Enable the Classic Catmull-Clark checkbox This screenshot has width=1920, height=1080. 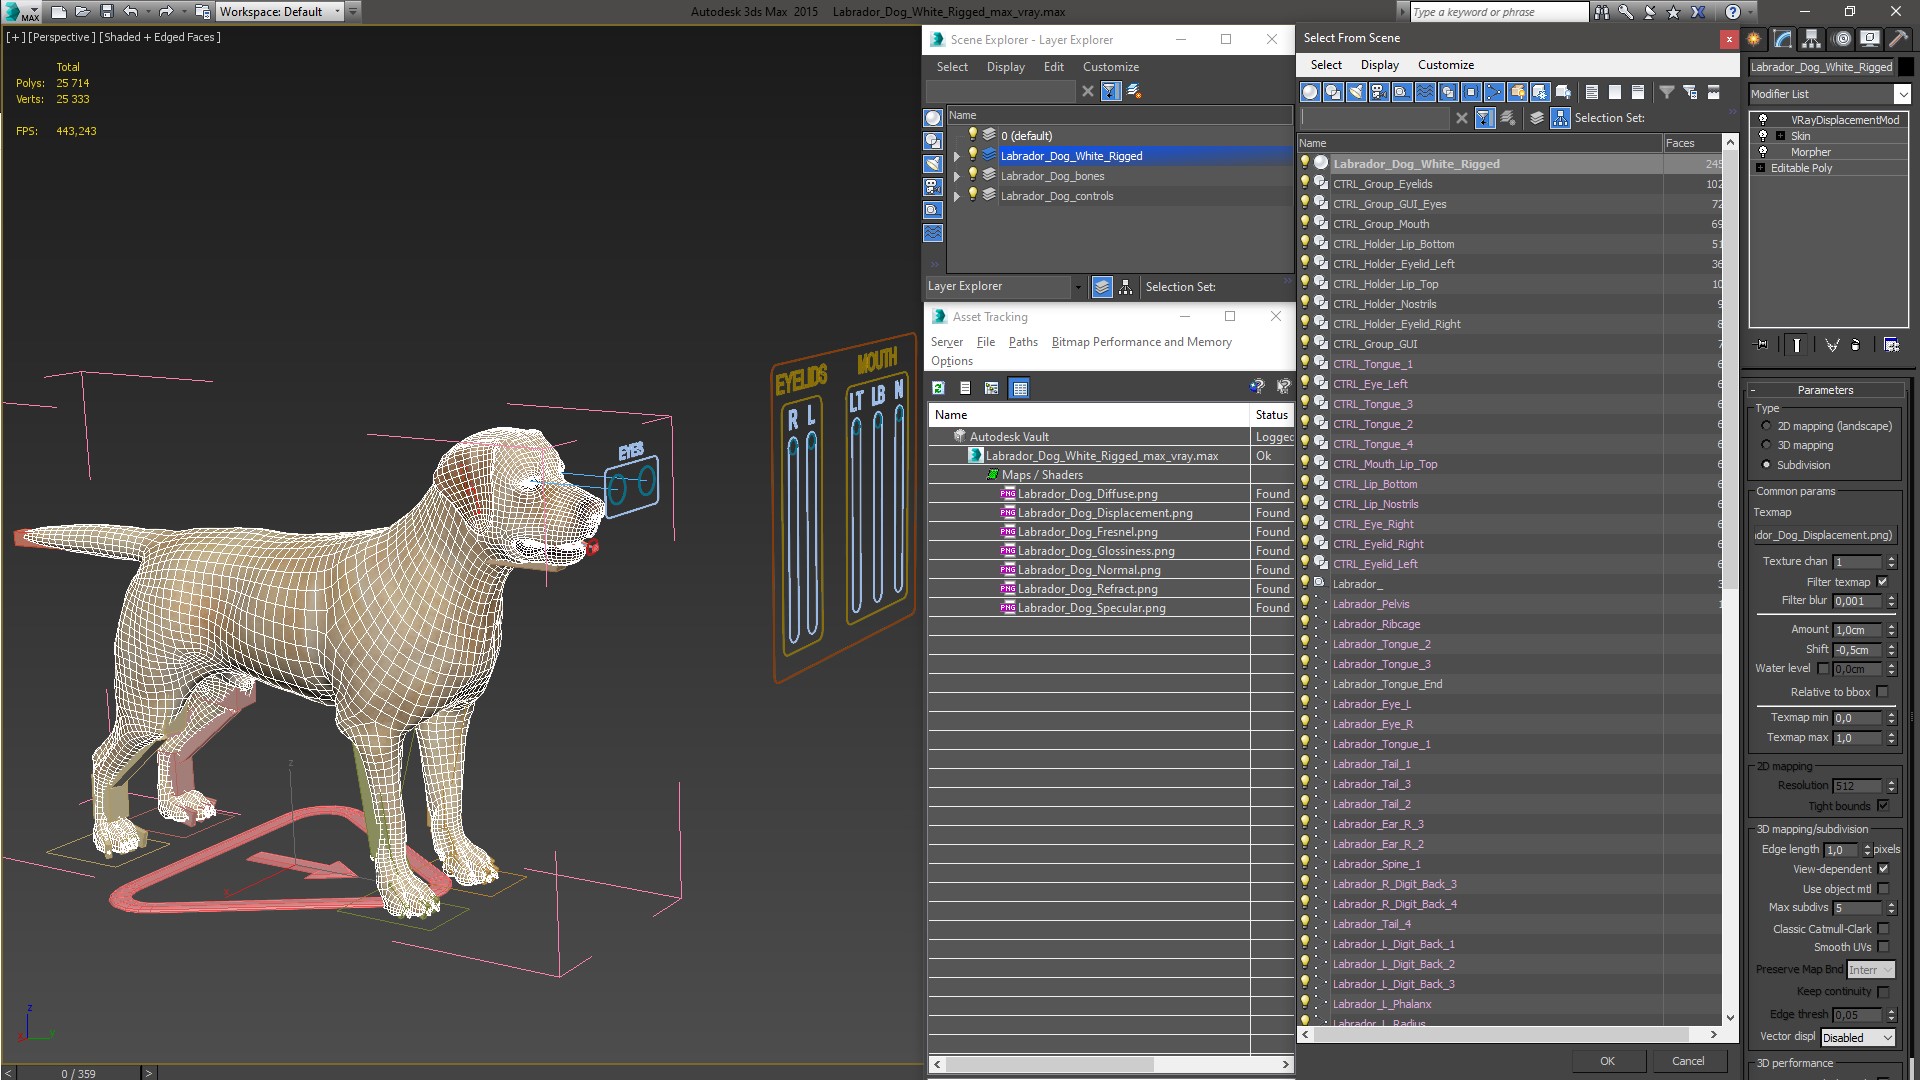pos(1883,929)
